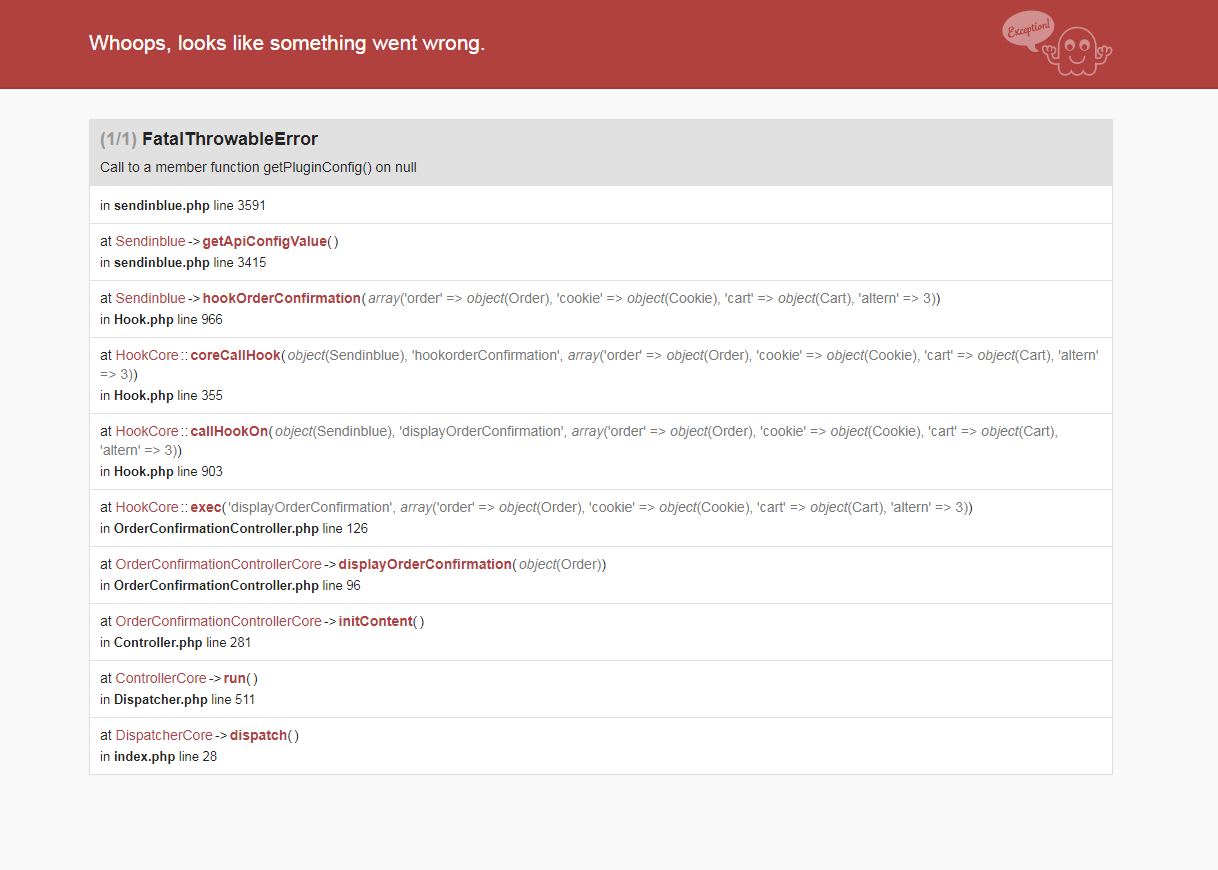
Task: Click 'Controller.php line 281' text
Action: tap(182, 643)
